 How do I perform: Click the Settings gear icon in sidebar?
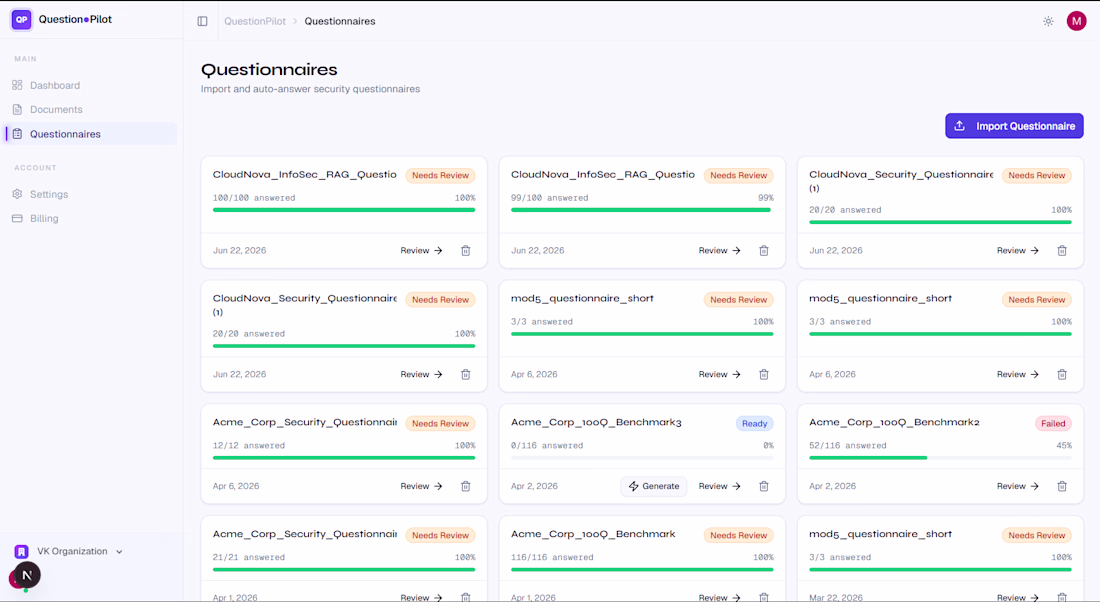pyautogui.click(x=18, y=194)
